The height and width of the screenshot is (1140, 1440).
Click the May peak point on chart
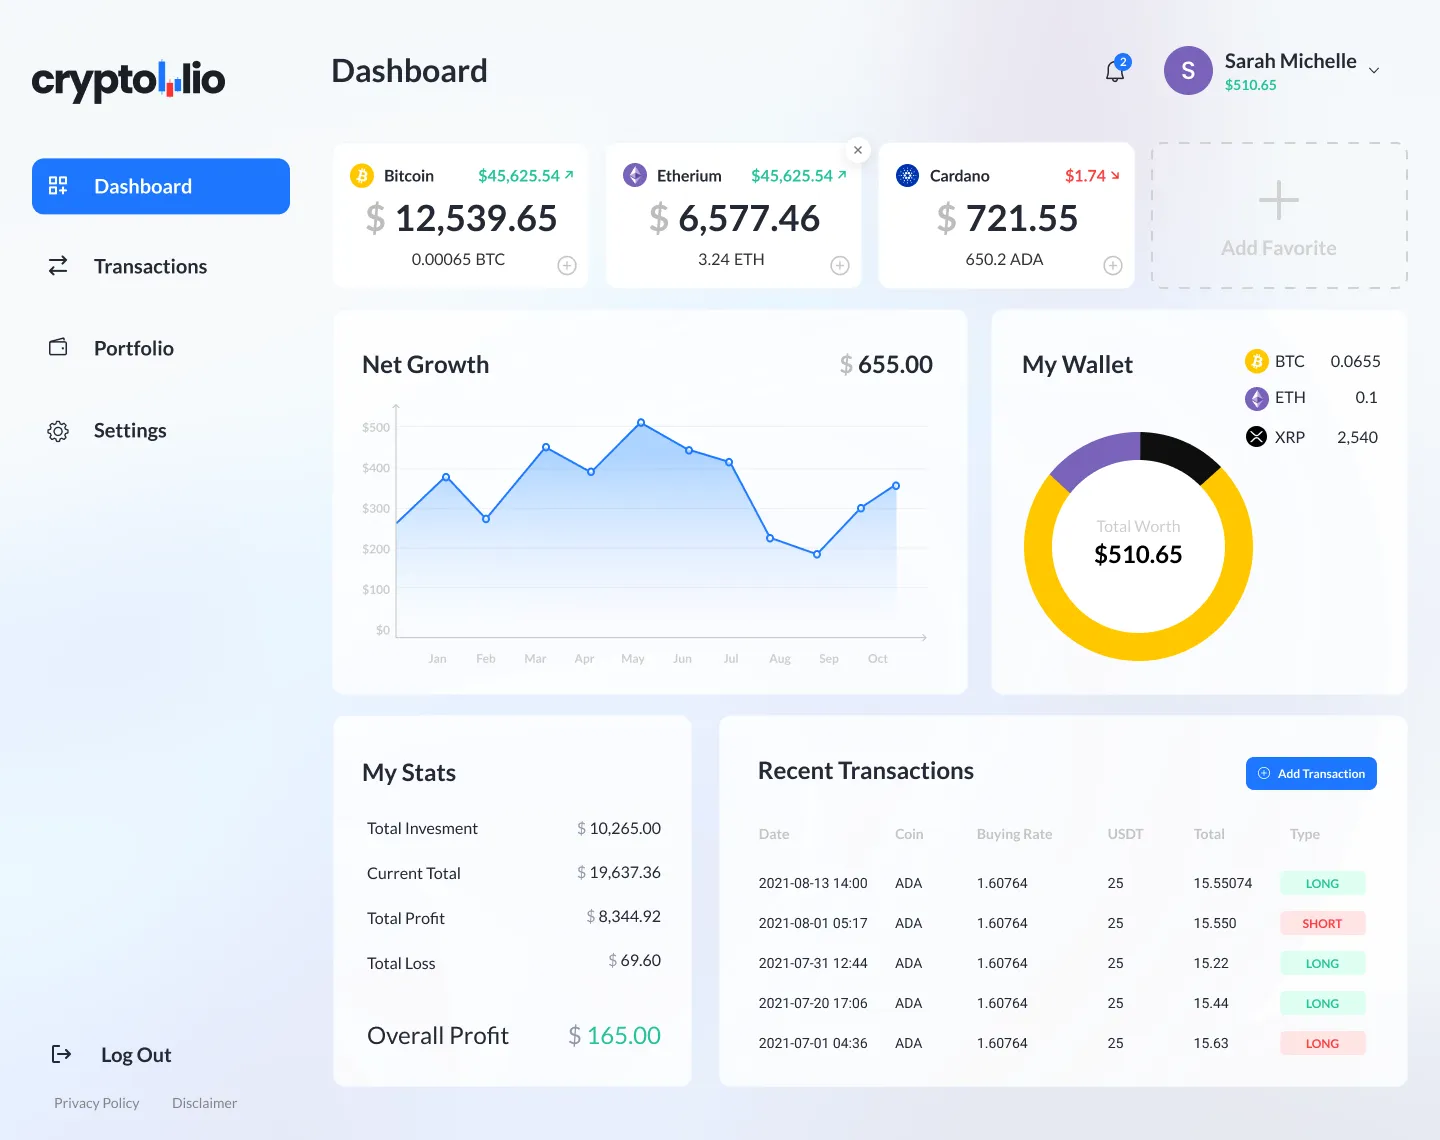point(641,422)
